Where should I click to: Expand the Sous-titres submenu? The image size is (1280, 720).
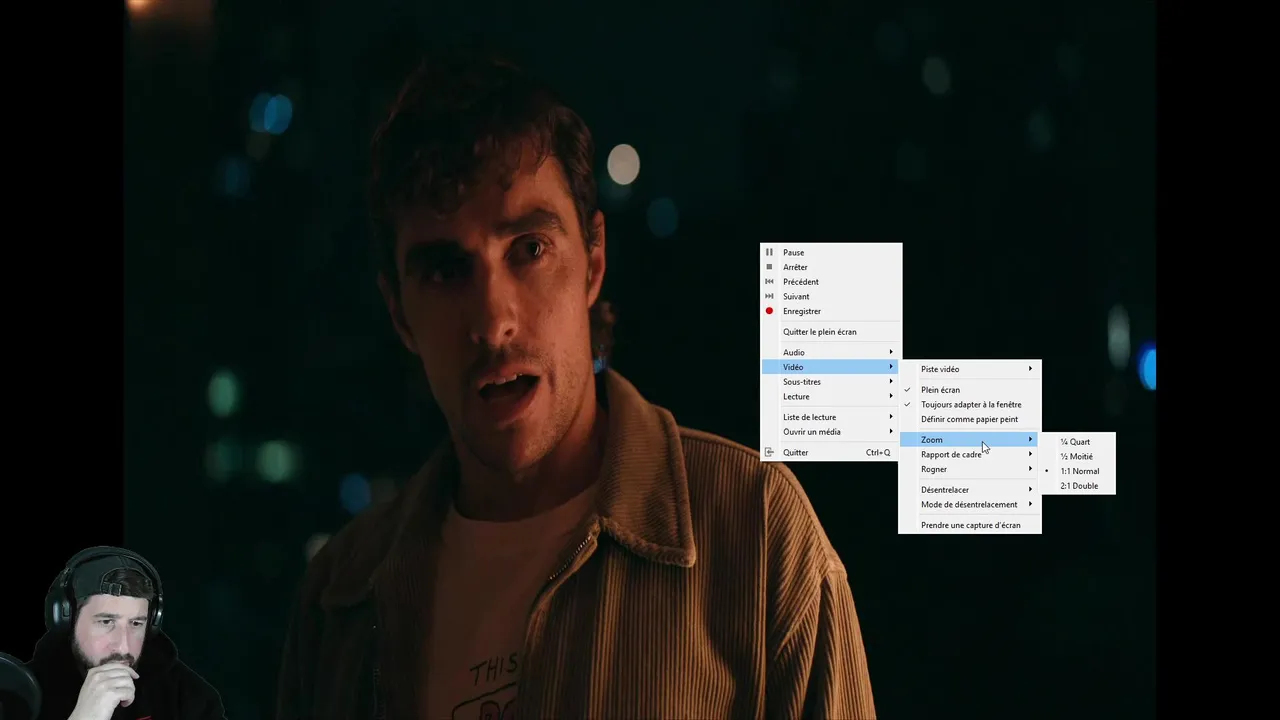(x=830, y=382)
